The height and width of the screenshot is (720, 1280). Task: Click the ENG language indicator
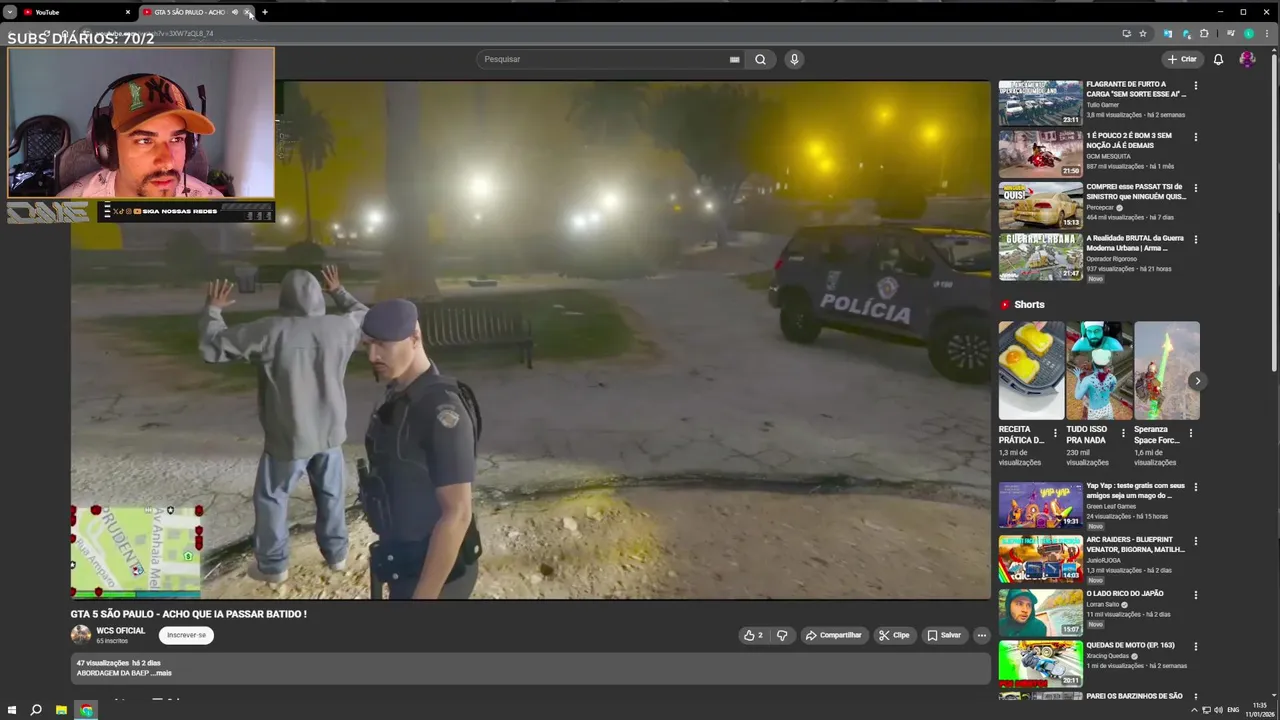tap(1233, 710)
